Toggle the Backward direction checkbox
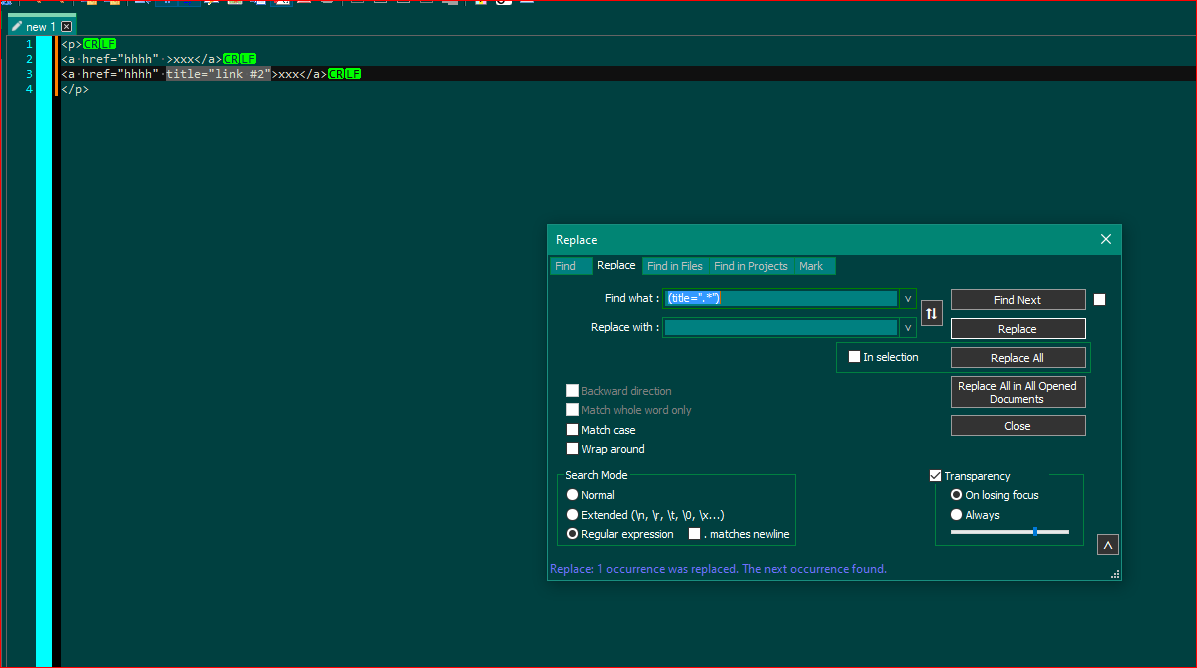This screenshot has height=668, width=1197. pyautogui.click(x=572, y=390)
